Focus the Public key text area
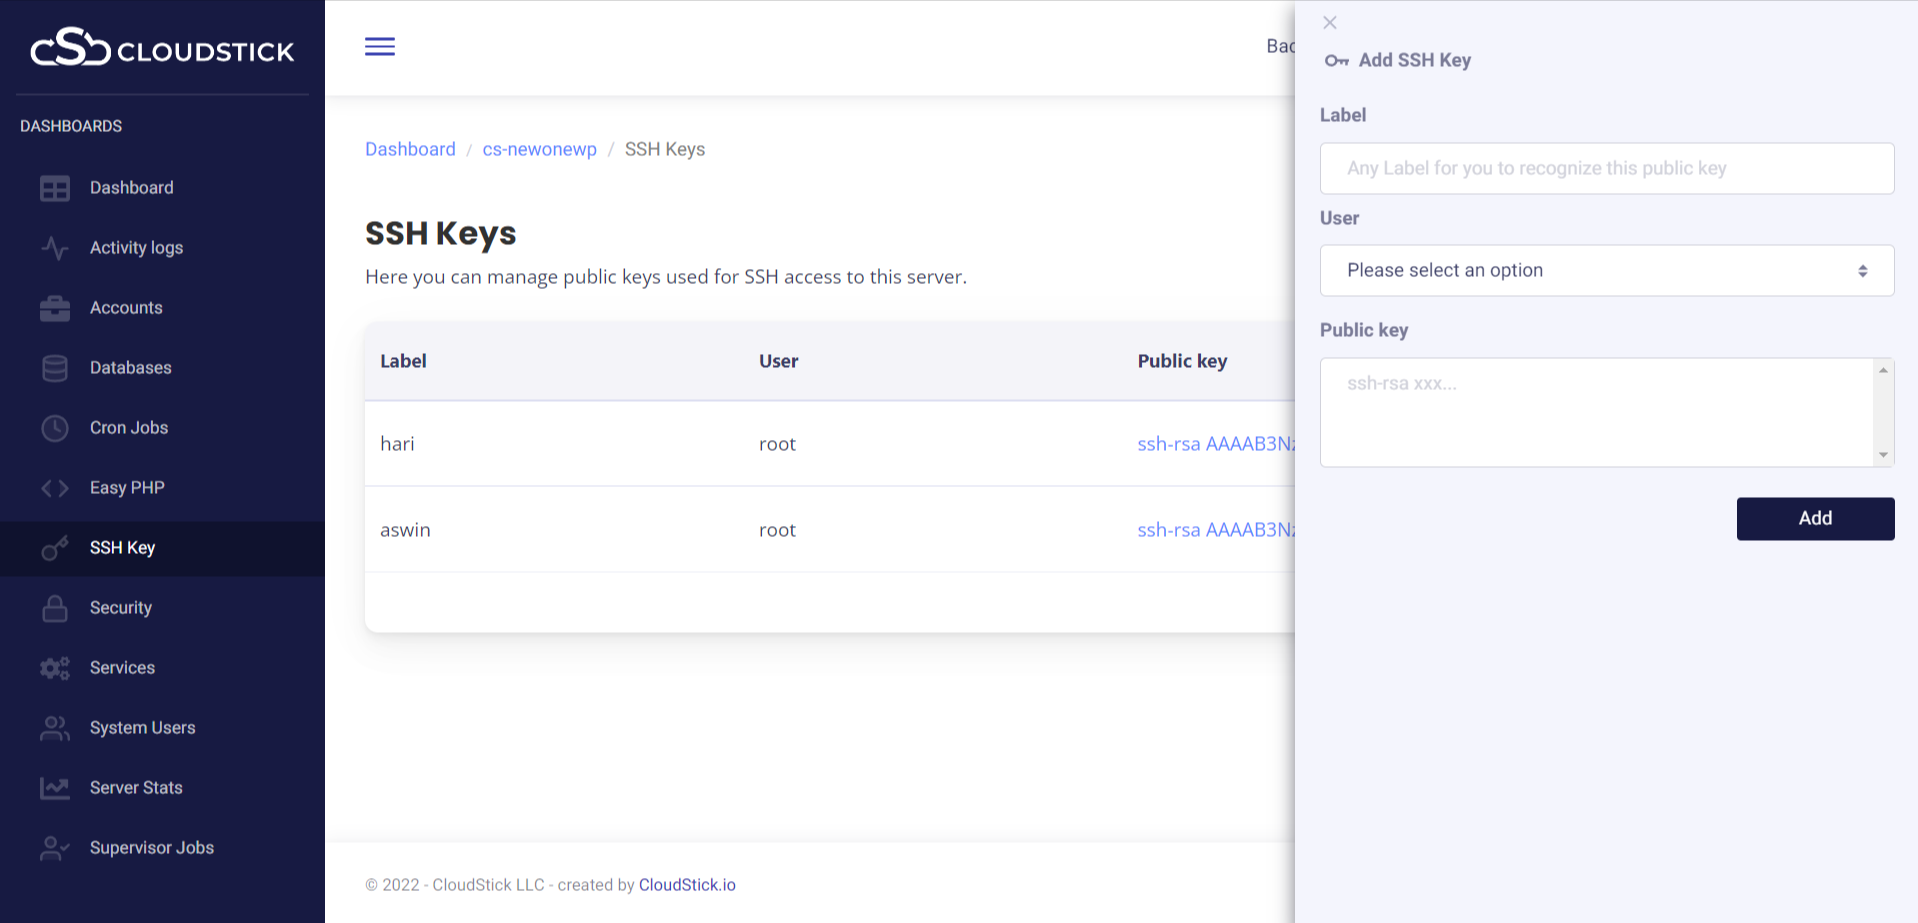The width and height of the screenshot is (1918, 923). 1596,412
